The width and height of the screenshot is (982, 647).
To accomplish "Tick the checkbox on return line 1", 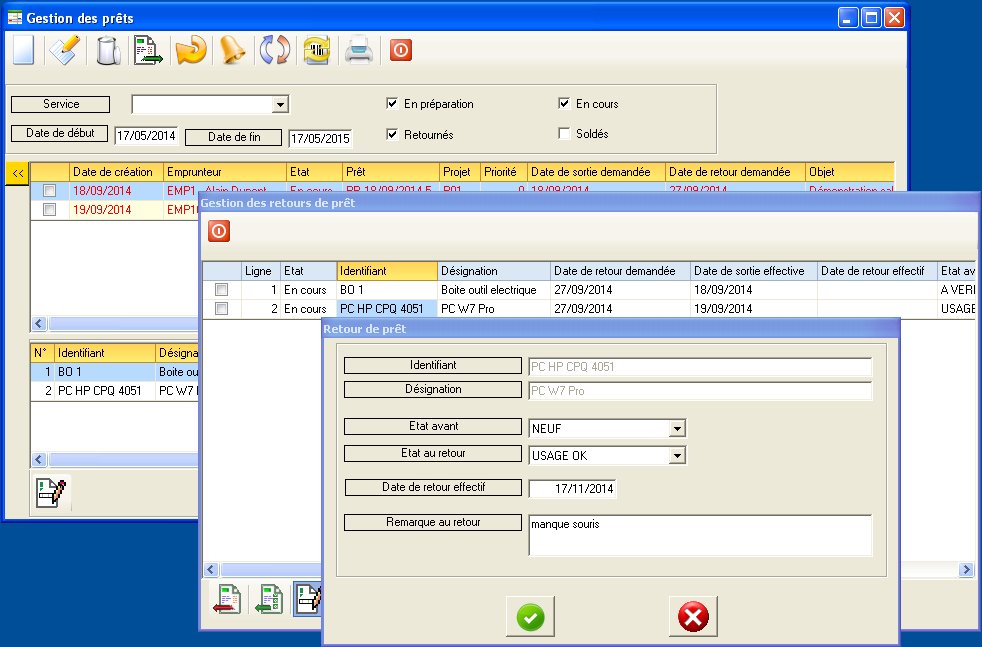I will pyautogui.click(x=221, y=289).
